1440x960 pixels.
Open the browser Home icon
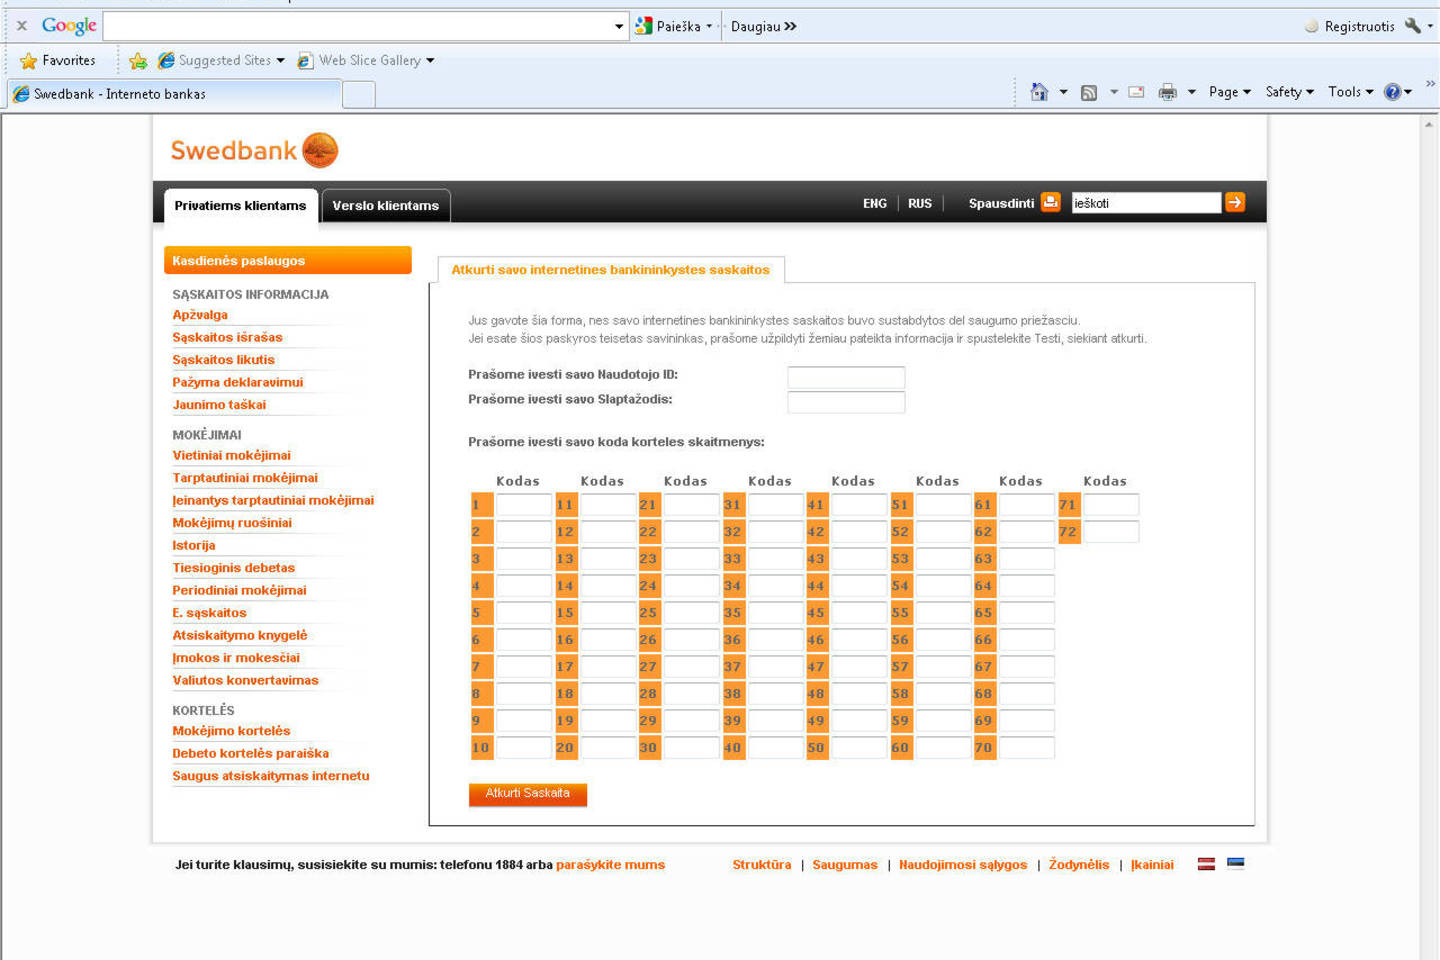click(1039, 92)
